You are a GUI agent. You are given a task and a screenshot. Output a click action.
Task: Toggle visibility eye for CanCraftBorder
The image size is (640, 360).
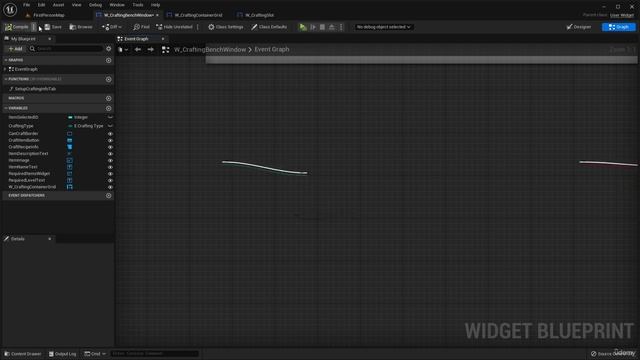point(110,133)
